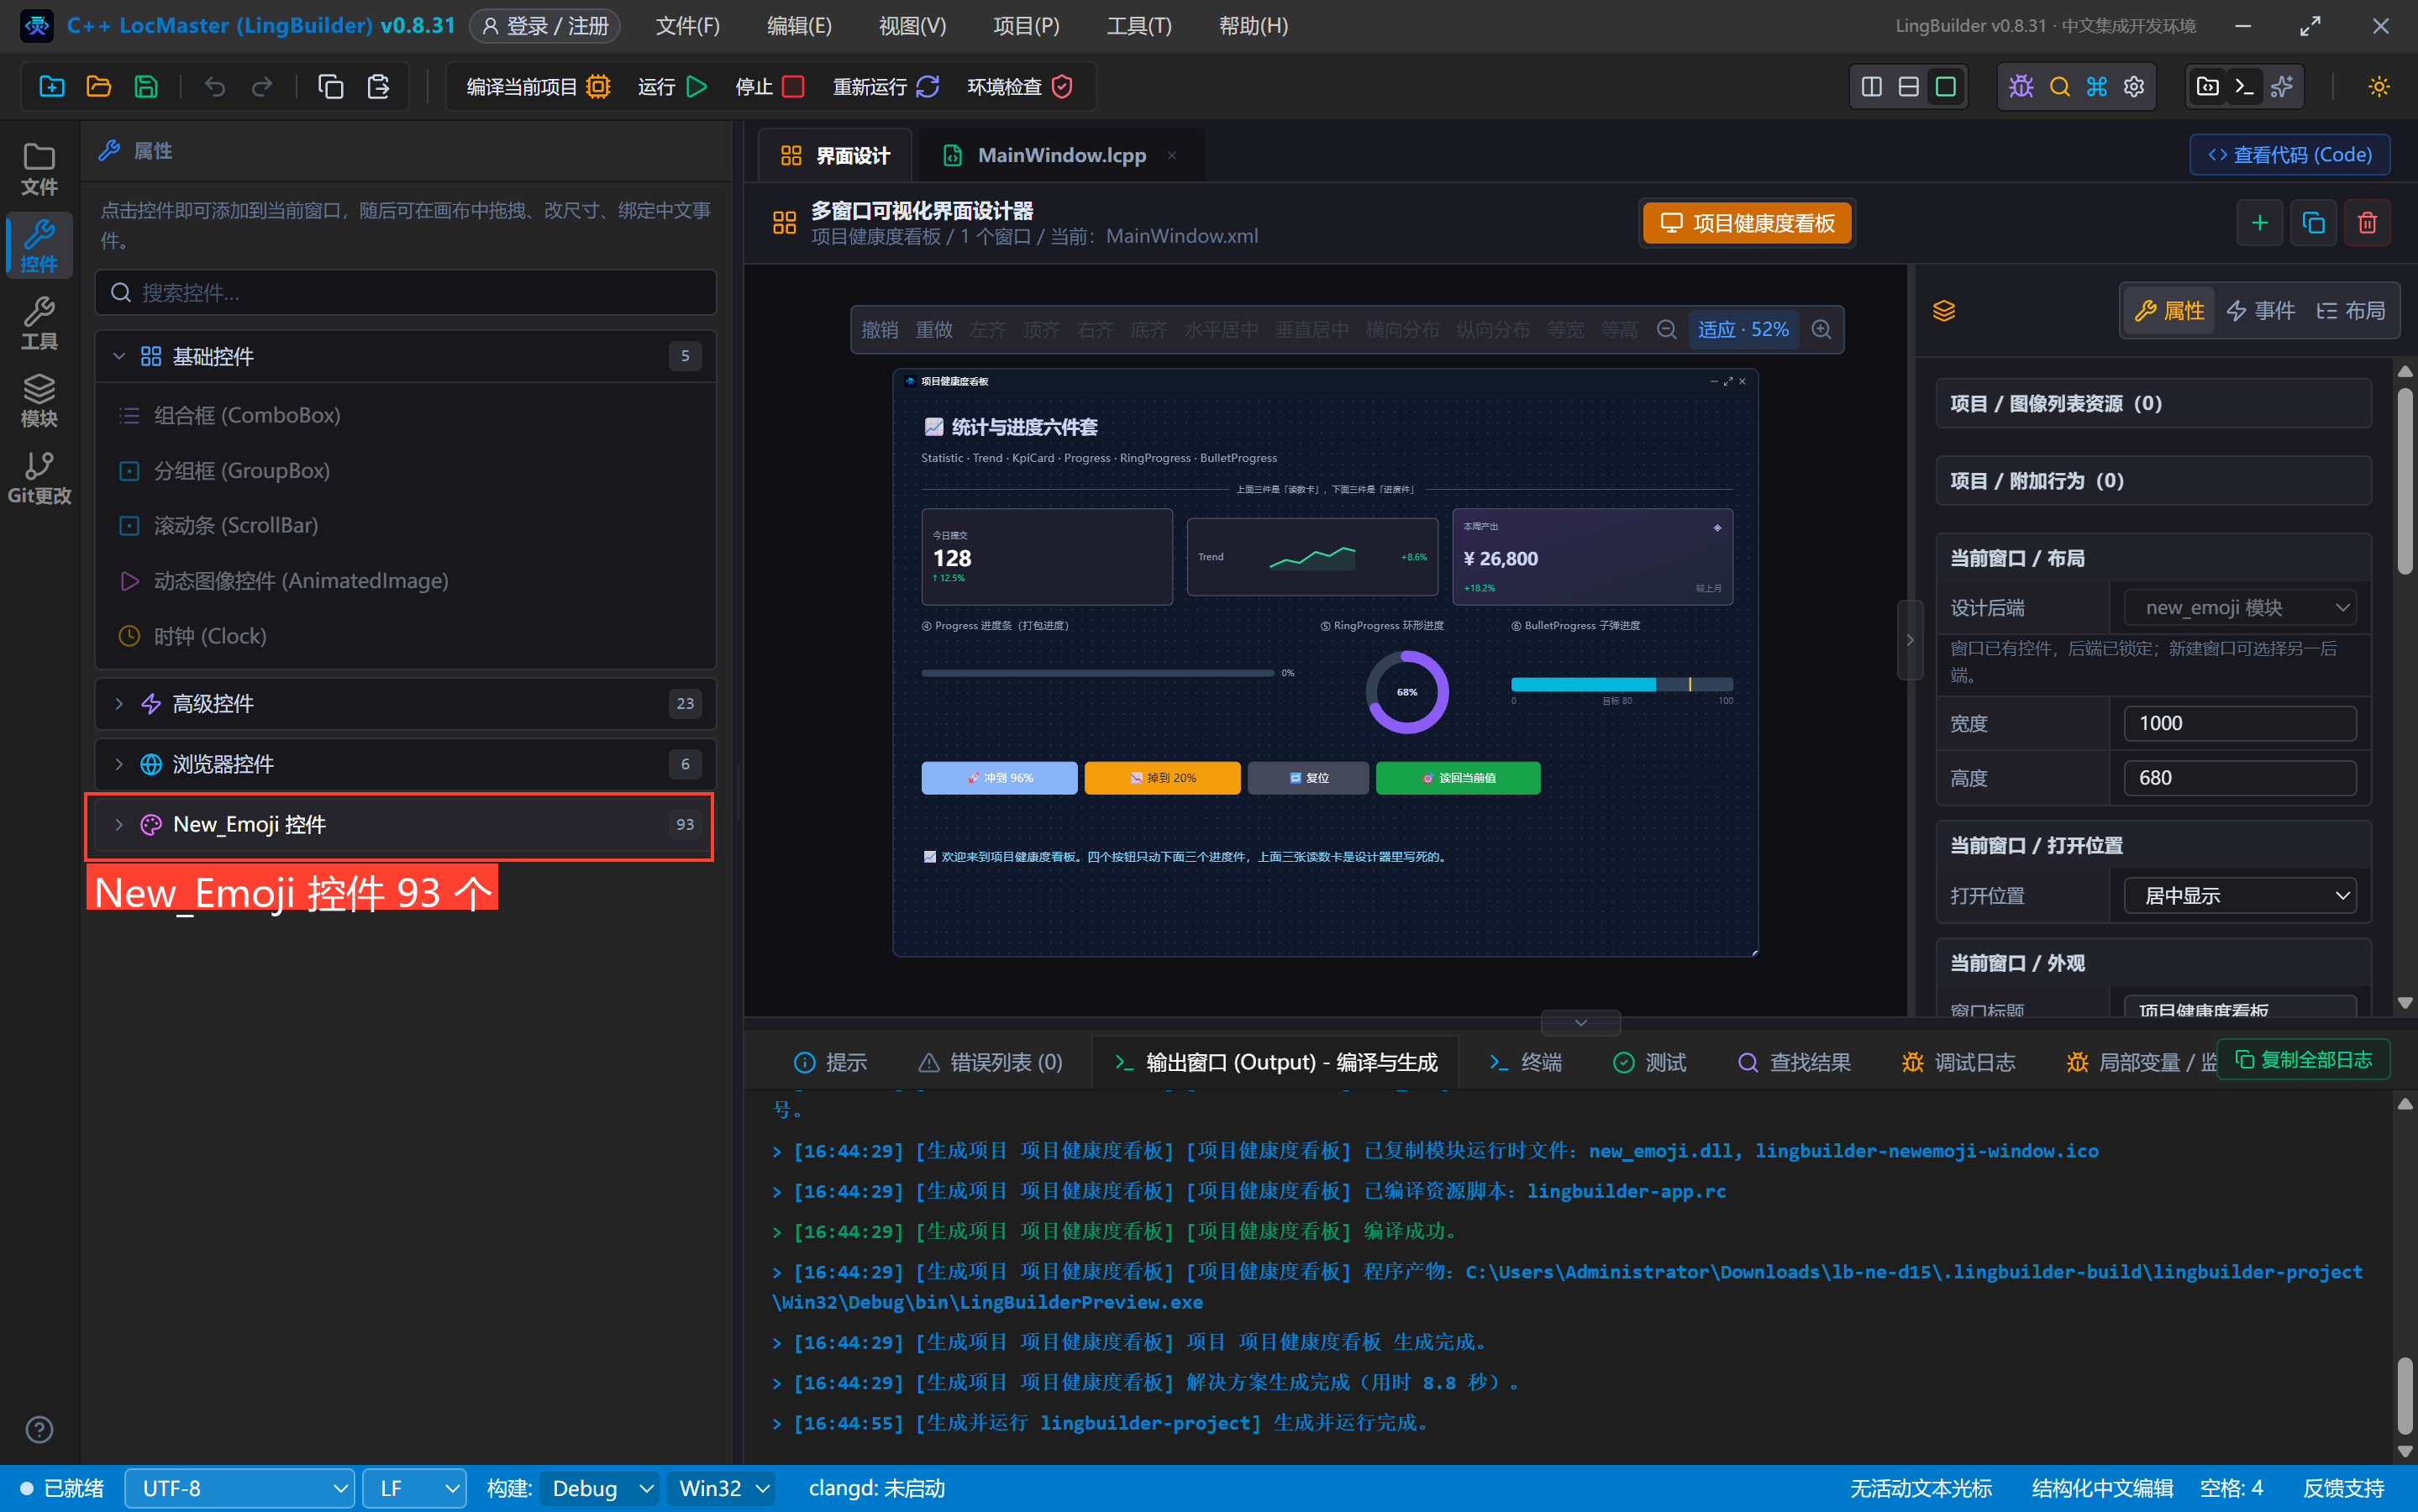Click the help question mark icon
Screen dimensions: 2418x1512
(x=39, y=1429)
